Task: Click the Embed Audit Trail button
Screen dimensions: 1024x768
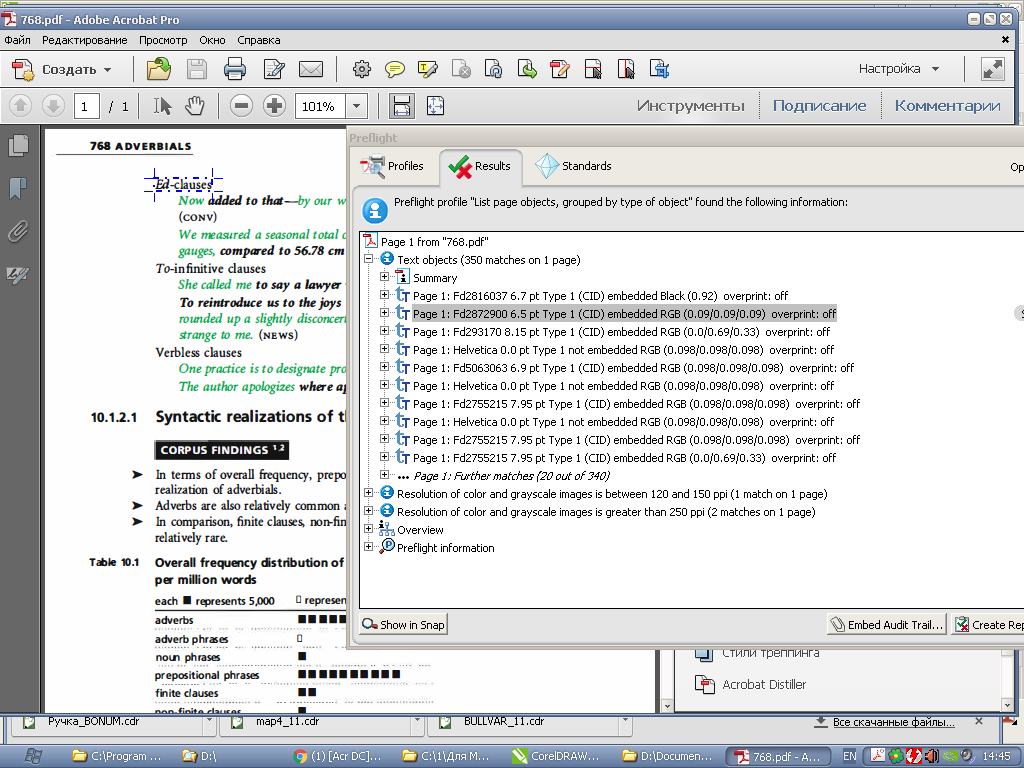Action: pyautogui.click(x=887, y=625)
